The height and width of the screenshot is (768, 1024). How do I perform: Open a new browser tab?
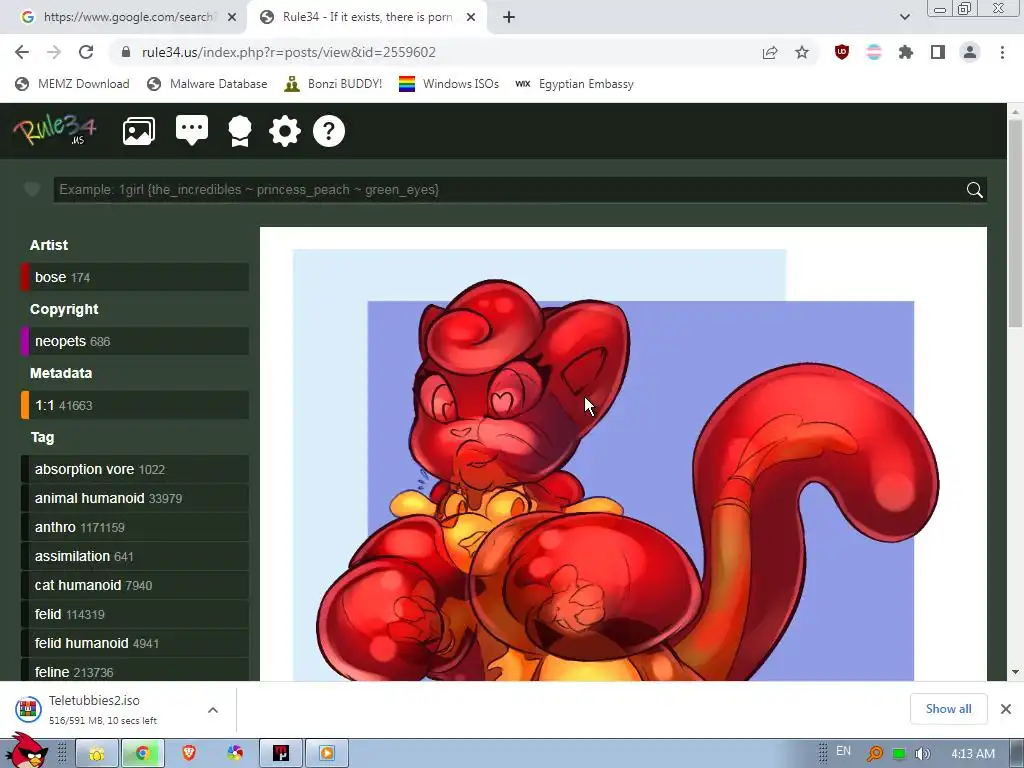509,18
